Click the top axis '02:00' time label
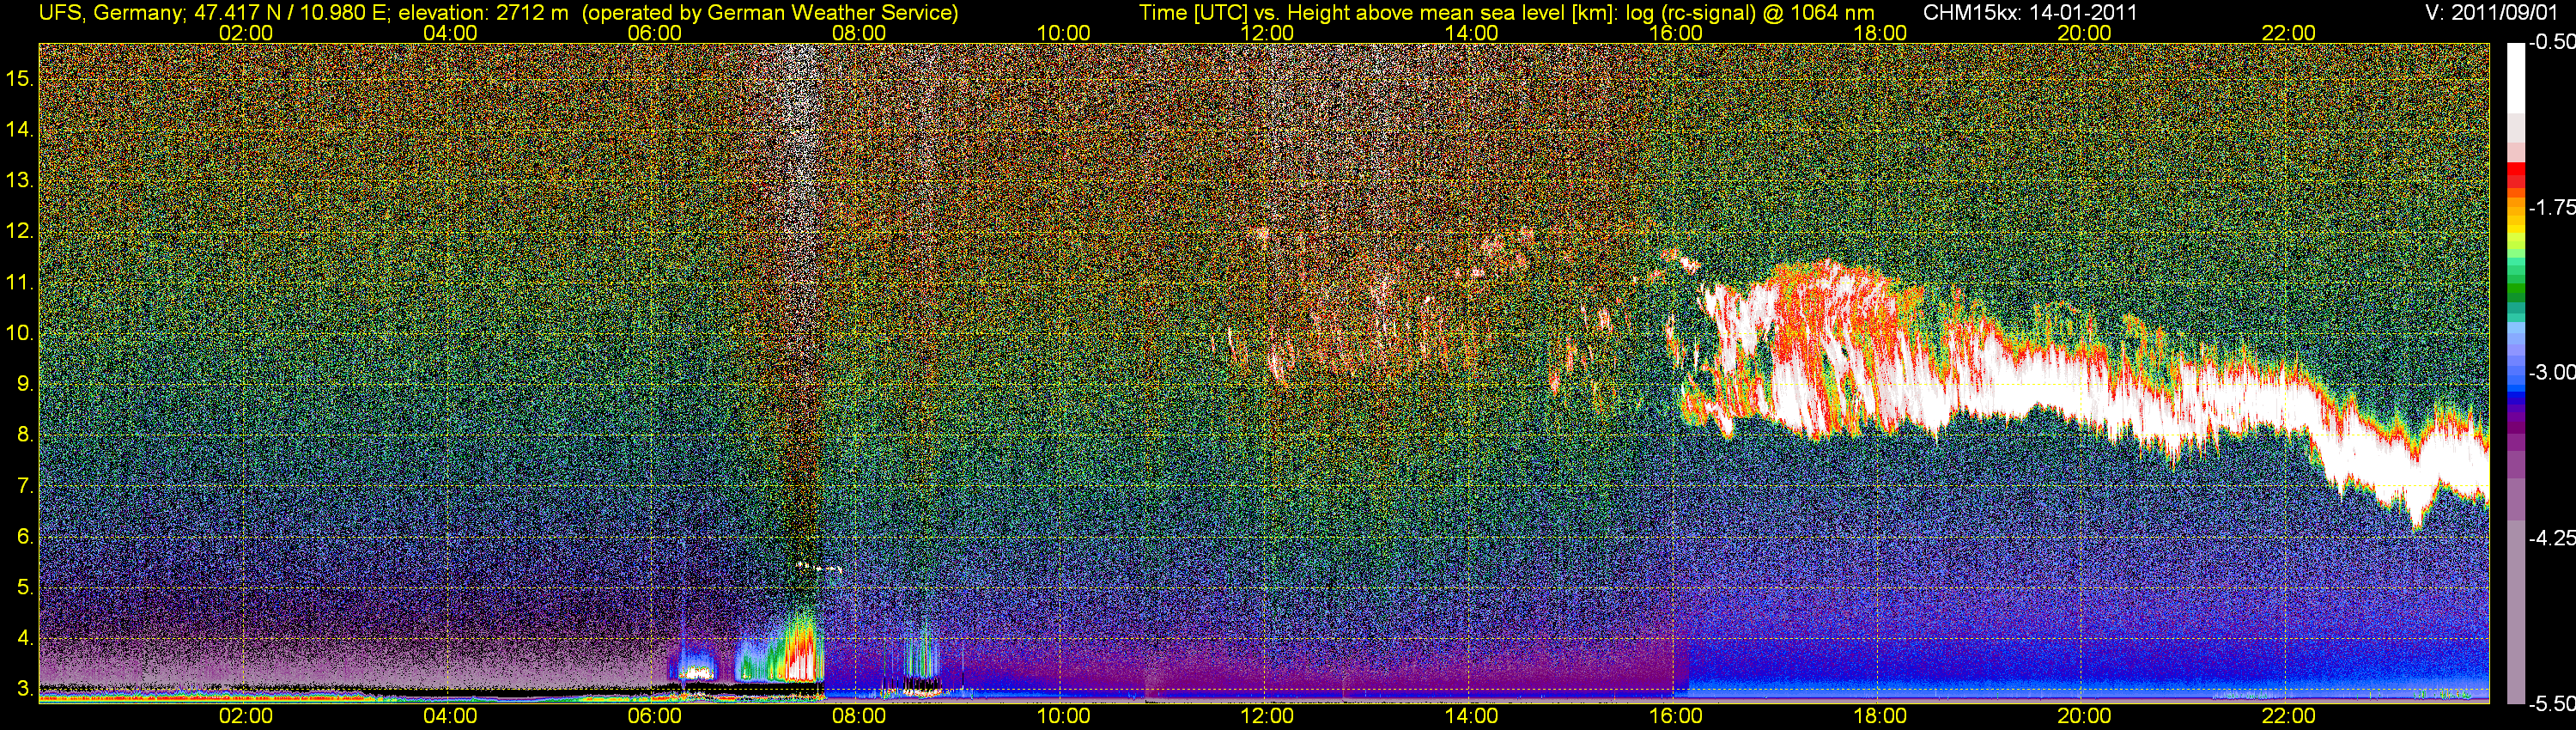Image resolution: width=2576 pixels, height=730 pixels. (x=246, y=33)
